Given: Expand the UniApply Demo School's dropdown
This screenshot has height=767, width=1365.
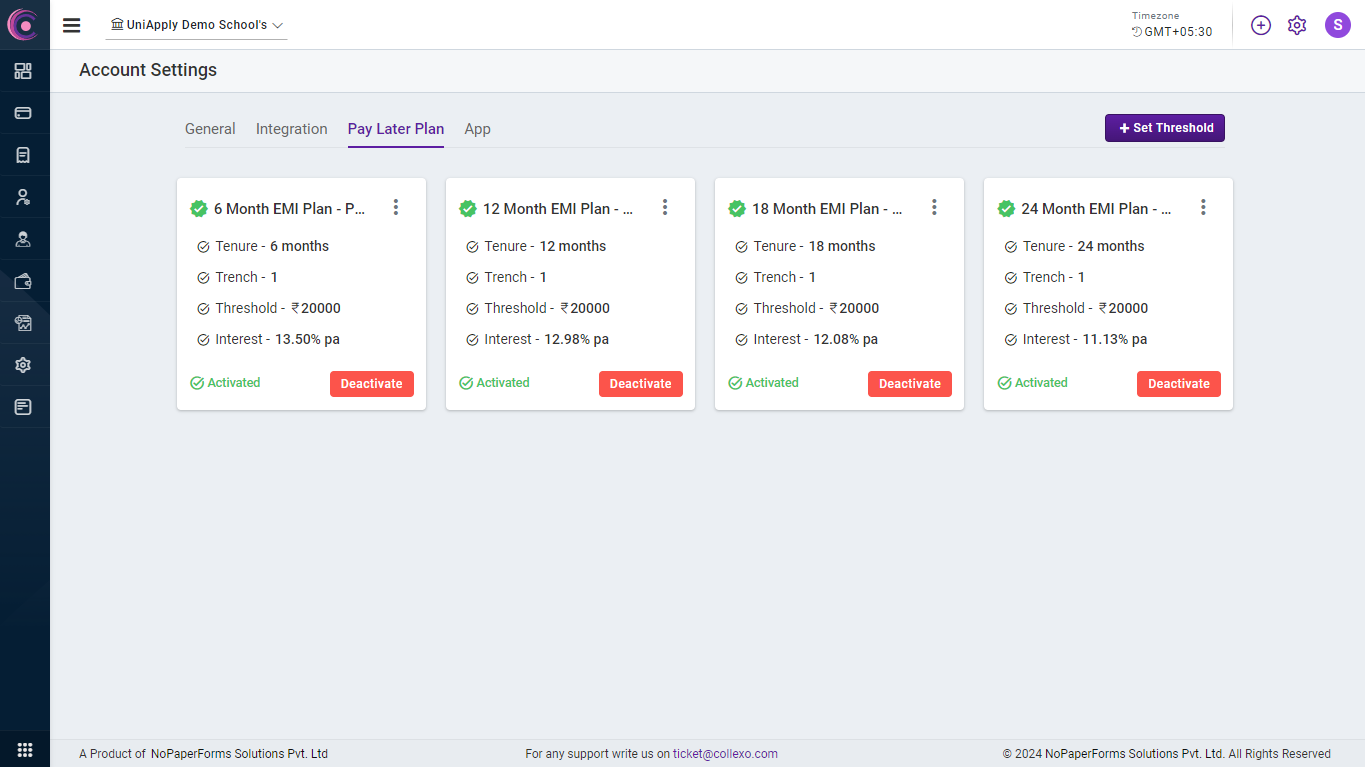Looking at the screenshot, I should [x=197, y=25].
